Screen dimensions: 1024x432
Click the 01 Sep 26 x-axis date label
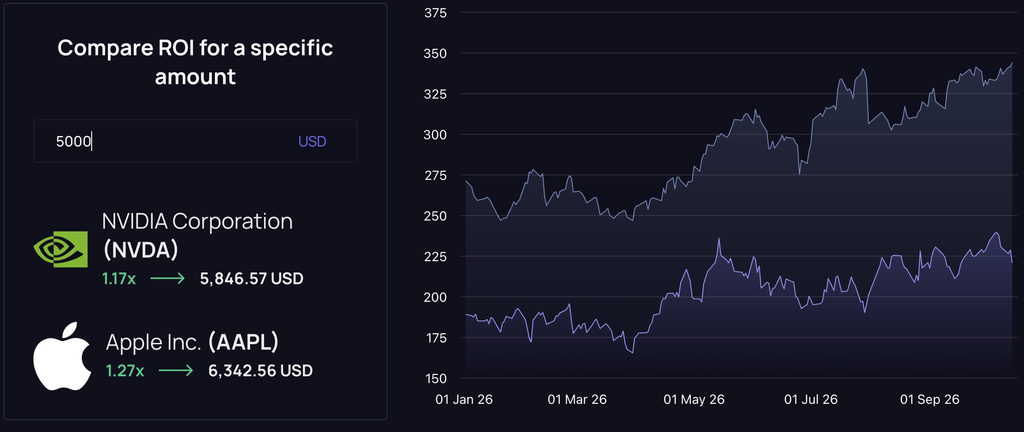tap(931, 399)
